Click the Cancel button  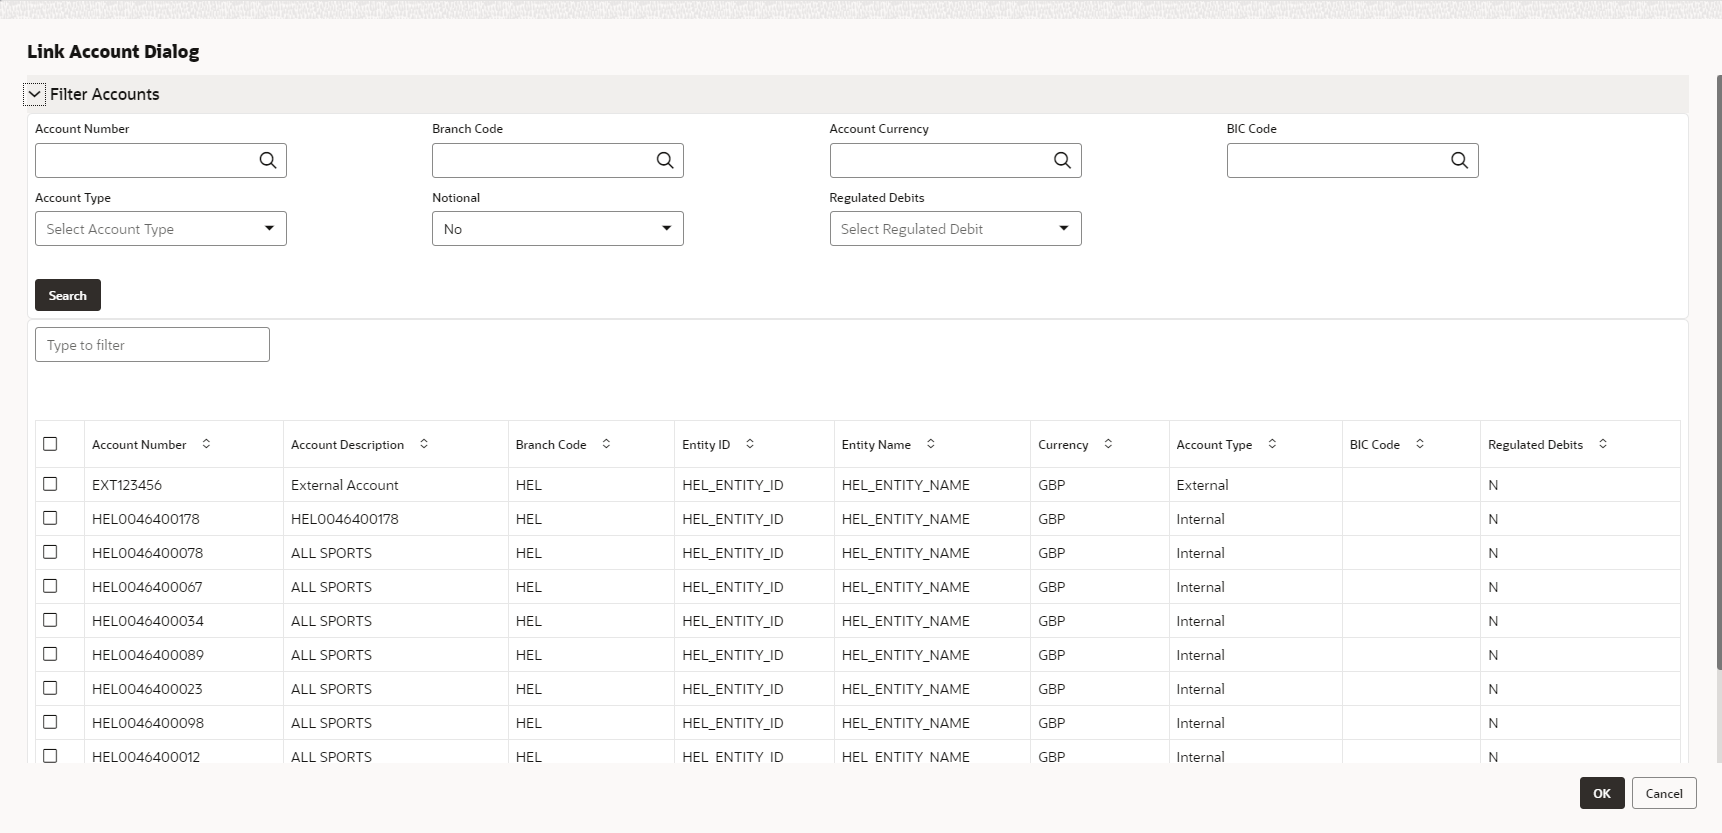click(x=1664, y=793)
